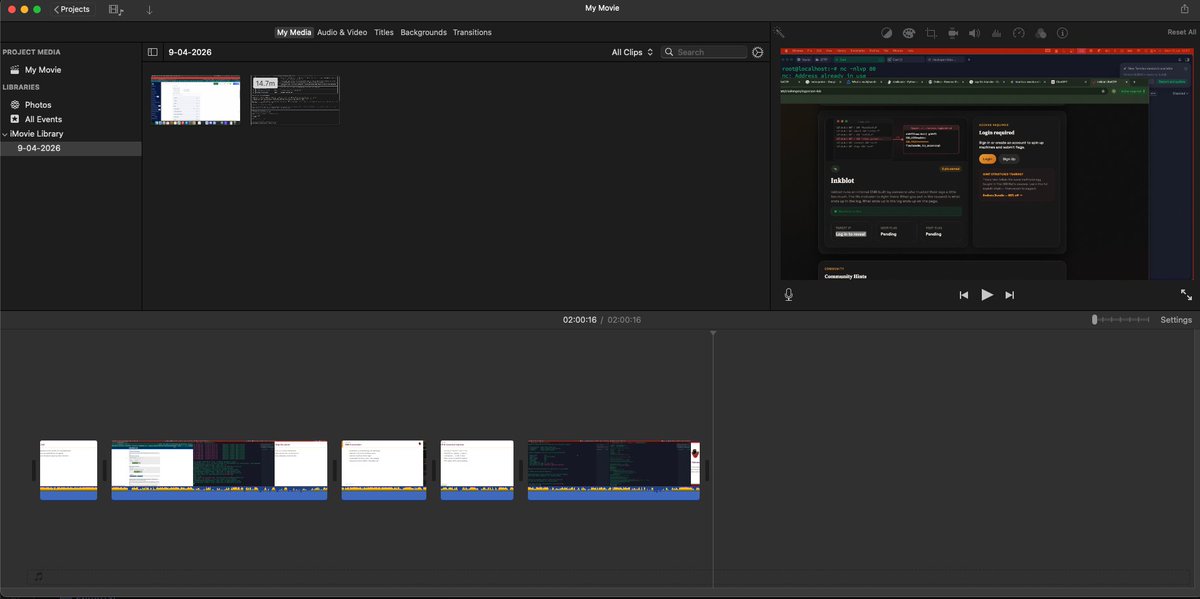1200x599 pixels.
Task: Click the My Movie window title
Action: [x=603, y=9]
